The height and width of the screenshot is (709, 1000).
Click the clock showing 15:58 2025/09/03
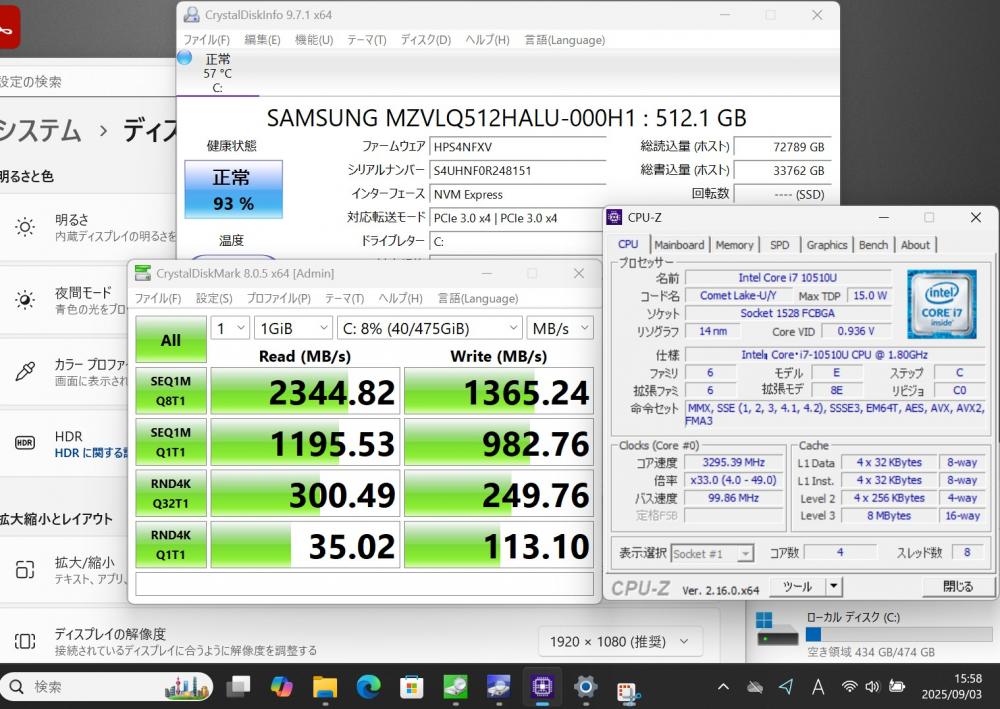pos(952,686)
